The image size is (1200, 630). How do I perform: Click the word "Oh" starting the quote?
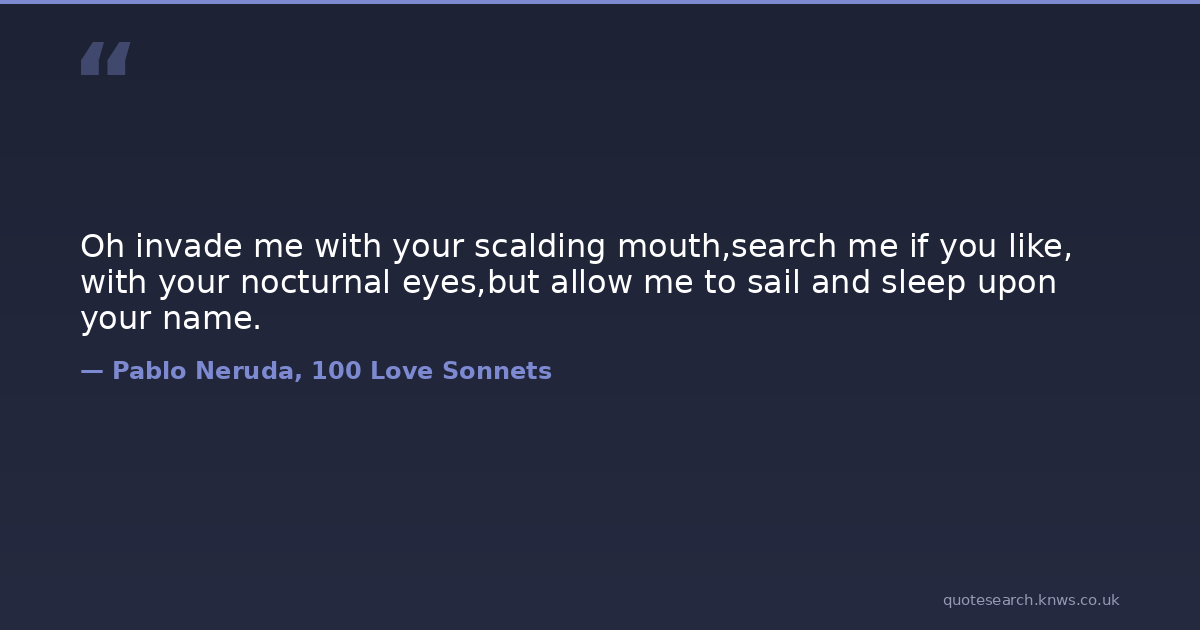(x=102, y=246)
